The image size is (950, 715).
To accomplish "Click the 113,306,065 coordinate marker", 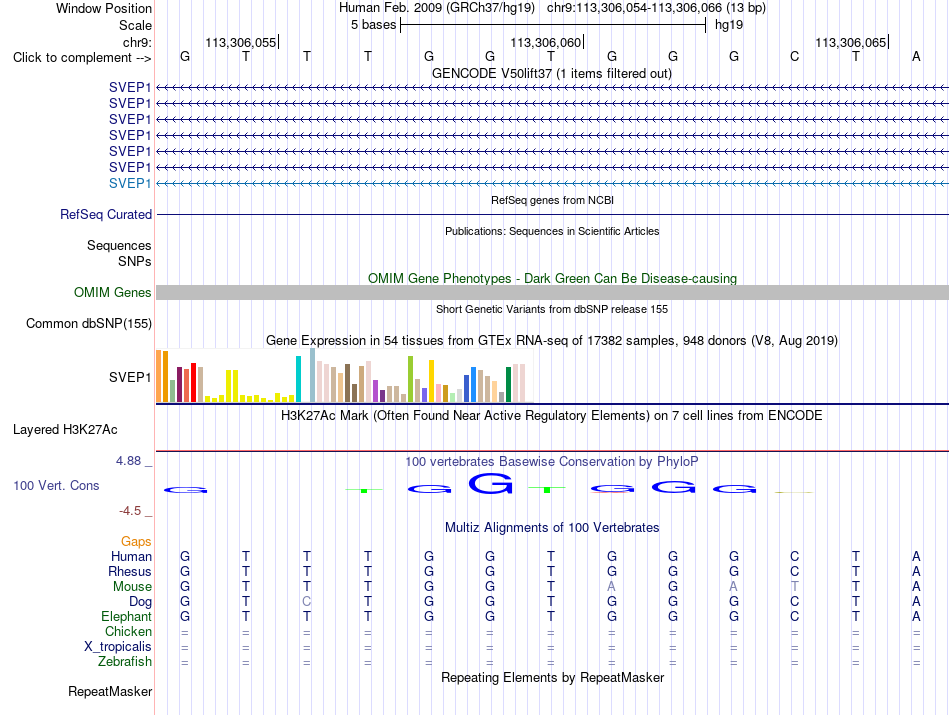I will pyautogui.click(x=851, y=42).
